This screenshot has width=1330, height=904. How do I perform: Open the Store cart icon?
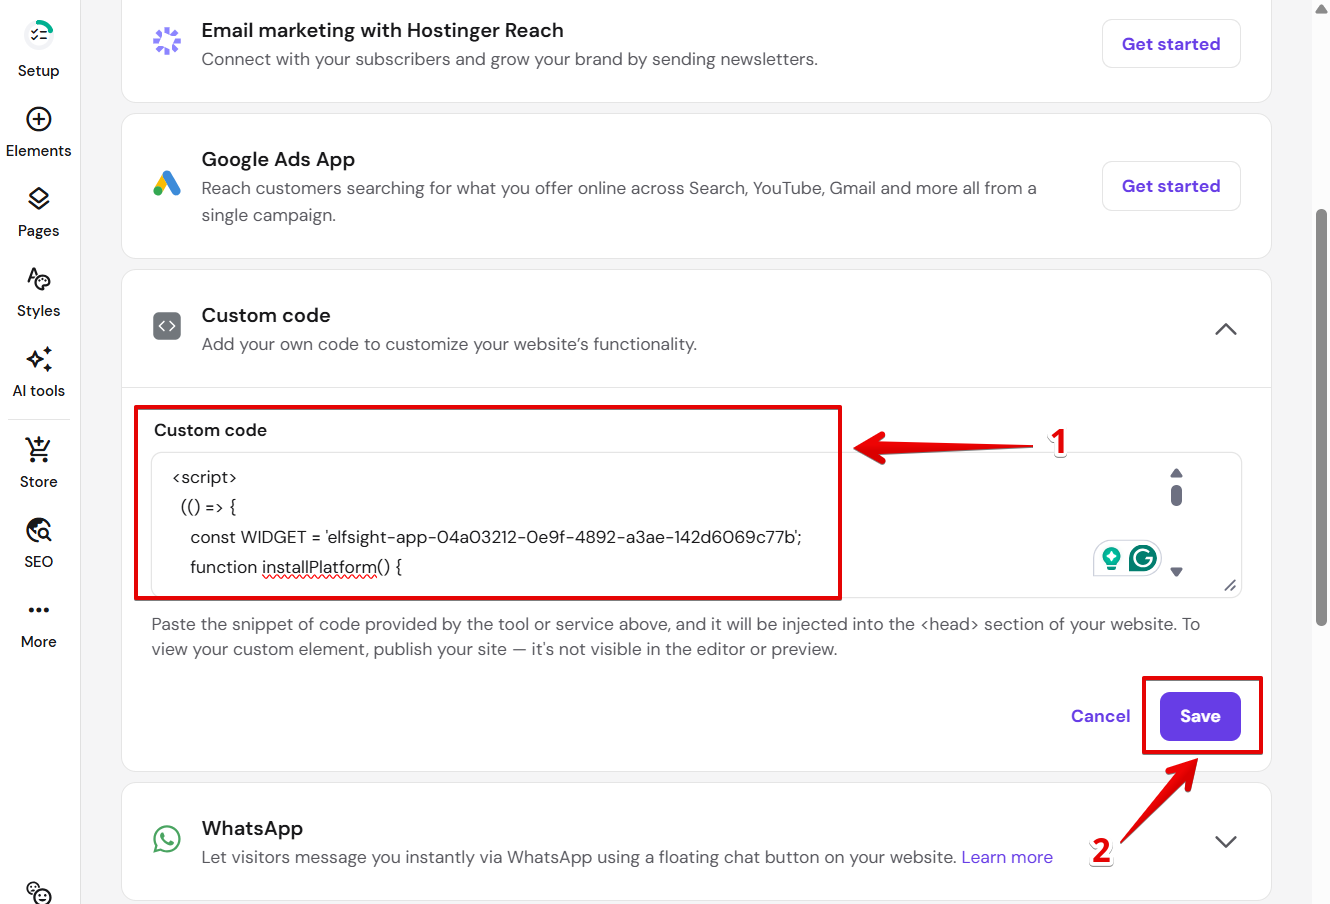(x=38, y=450)
